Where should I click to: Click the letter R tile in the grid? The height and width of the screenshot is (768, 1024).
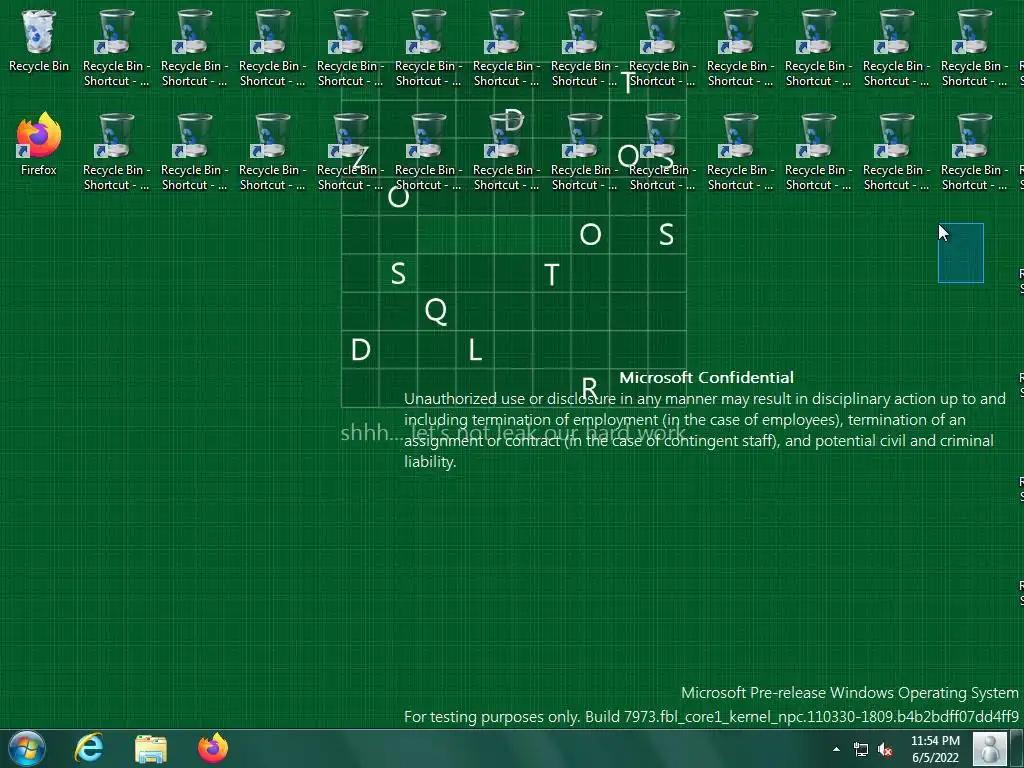coord(590,388)
